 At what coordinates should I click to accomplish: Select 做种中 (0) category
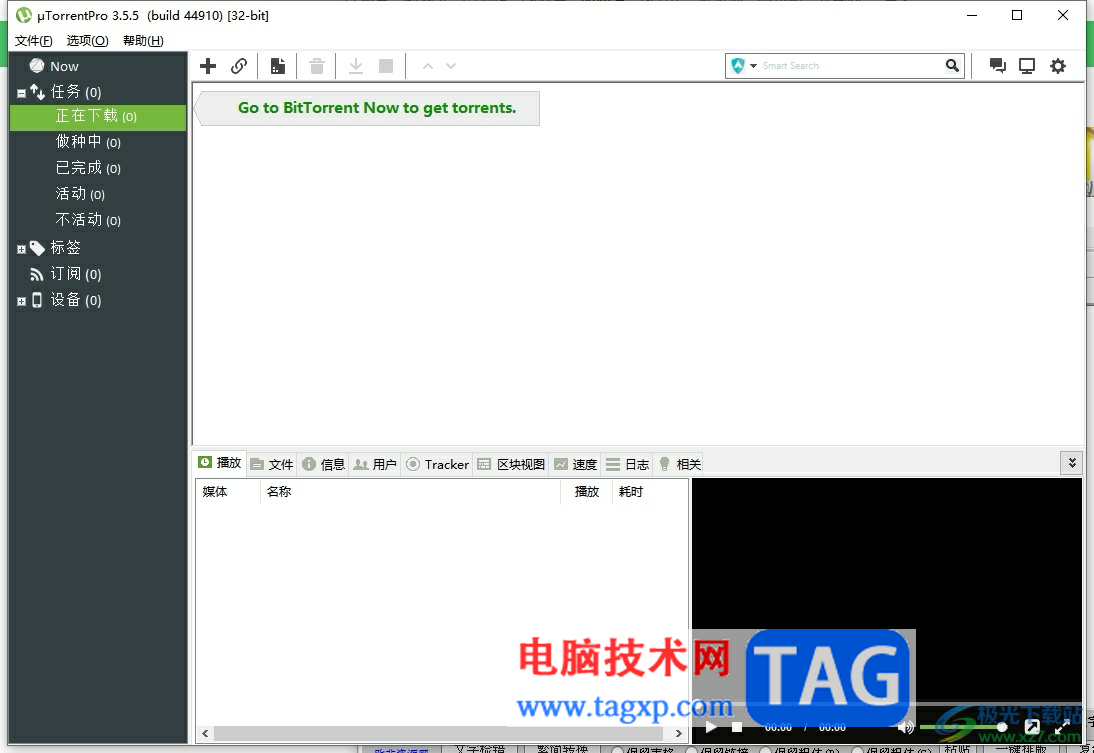pyautogui.click(x=88, y=142)
